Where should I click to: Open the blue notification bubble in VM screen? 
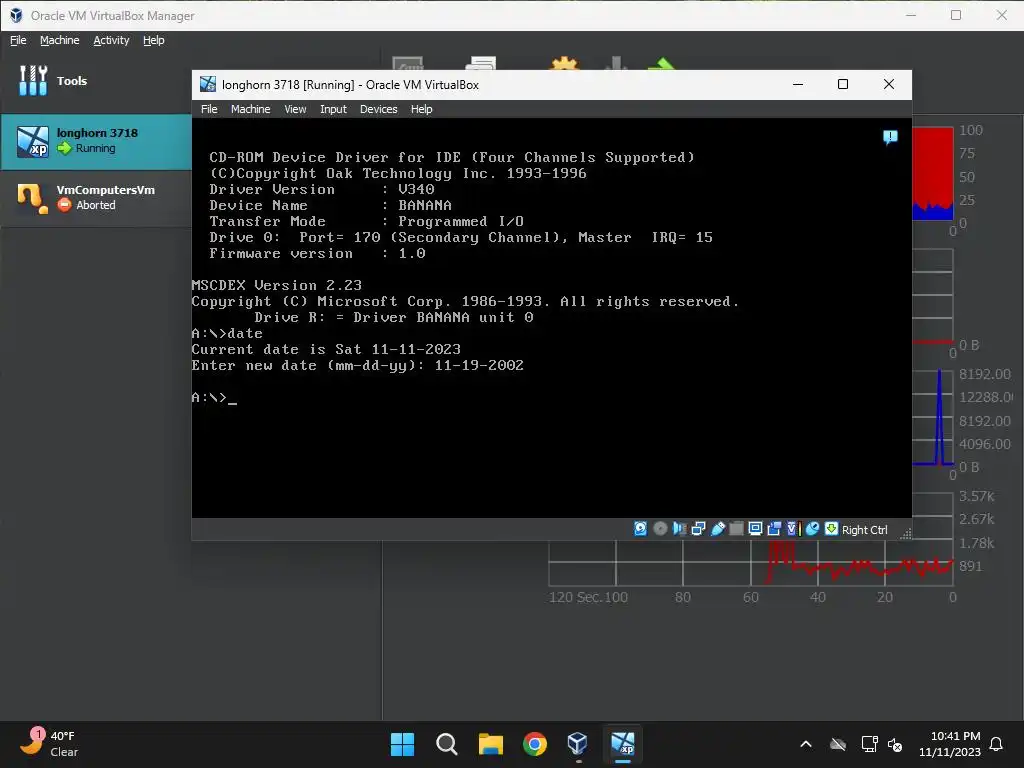tap(890, 137)
